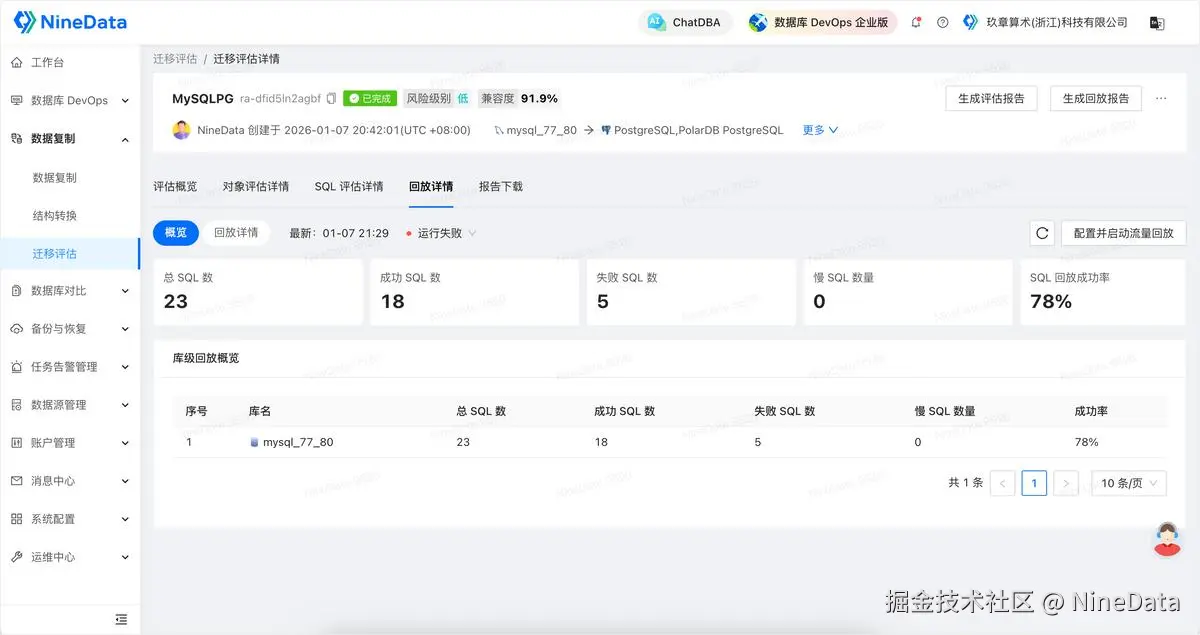The height and width of the screenshot is (635, 1200).
Task: Expand the 数据源管理 sidebar menu
Action: [x=70, y=405]
